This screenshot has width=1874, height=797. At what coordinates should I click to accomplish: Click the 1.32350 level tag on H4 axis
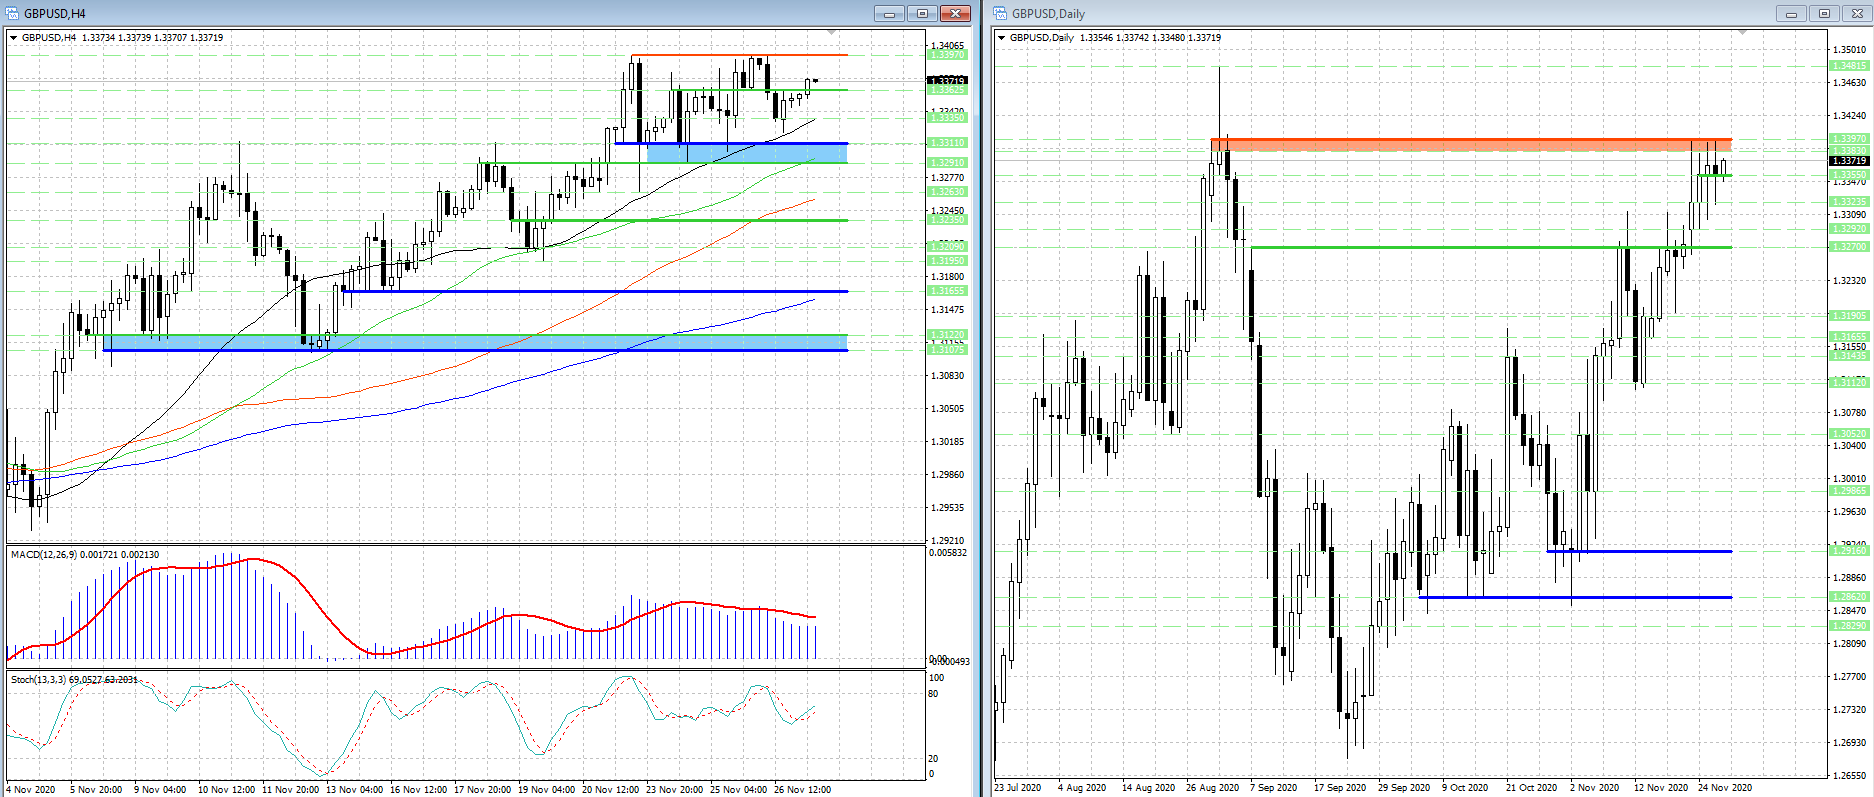(x=947, y=220)
